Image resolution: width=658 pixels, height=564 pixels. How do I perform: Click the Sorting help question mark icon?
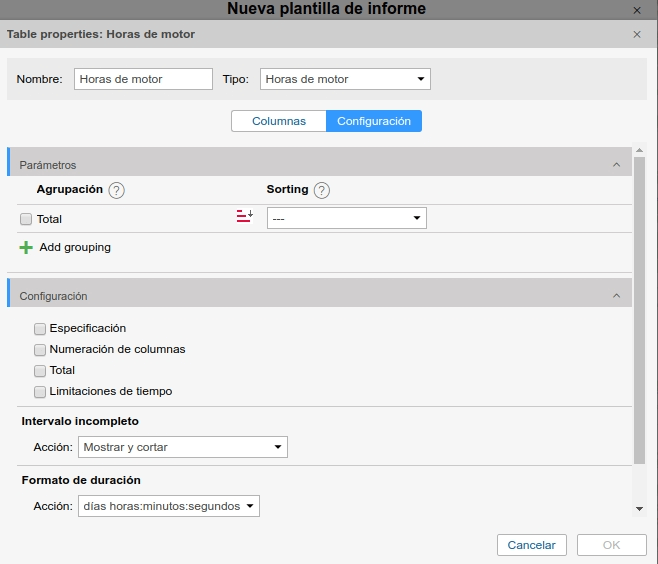(321, 190)
